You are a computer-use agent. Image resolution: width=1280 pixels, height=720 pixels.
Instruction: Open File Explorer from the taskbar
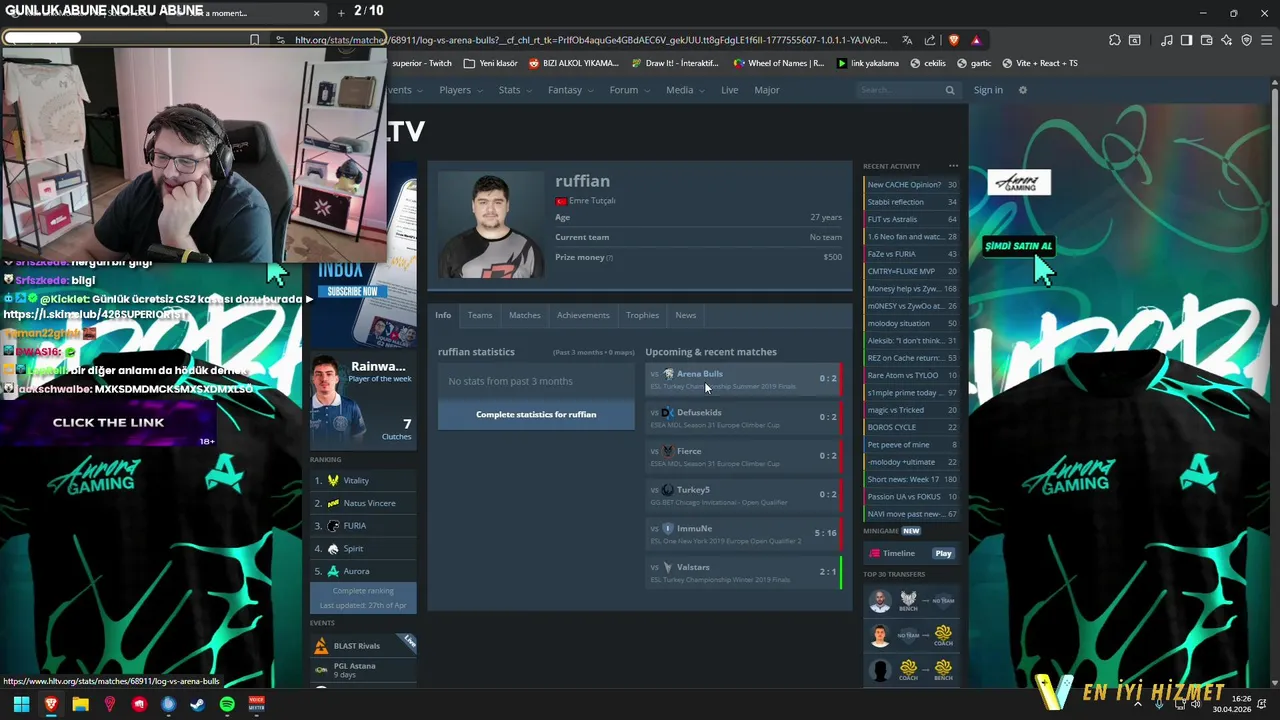click(80, 704)
